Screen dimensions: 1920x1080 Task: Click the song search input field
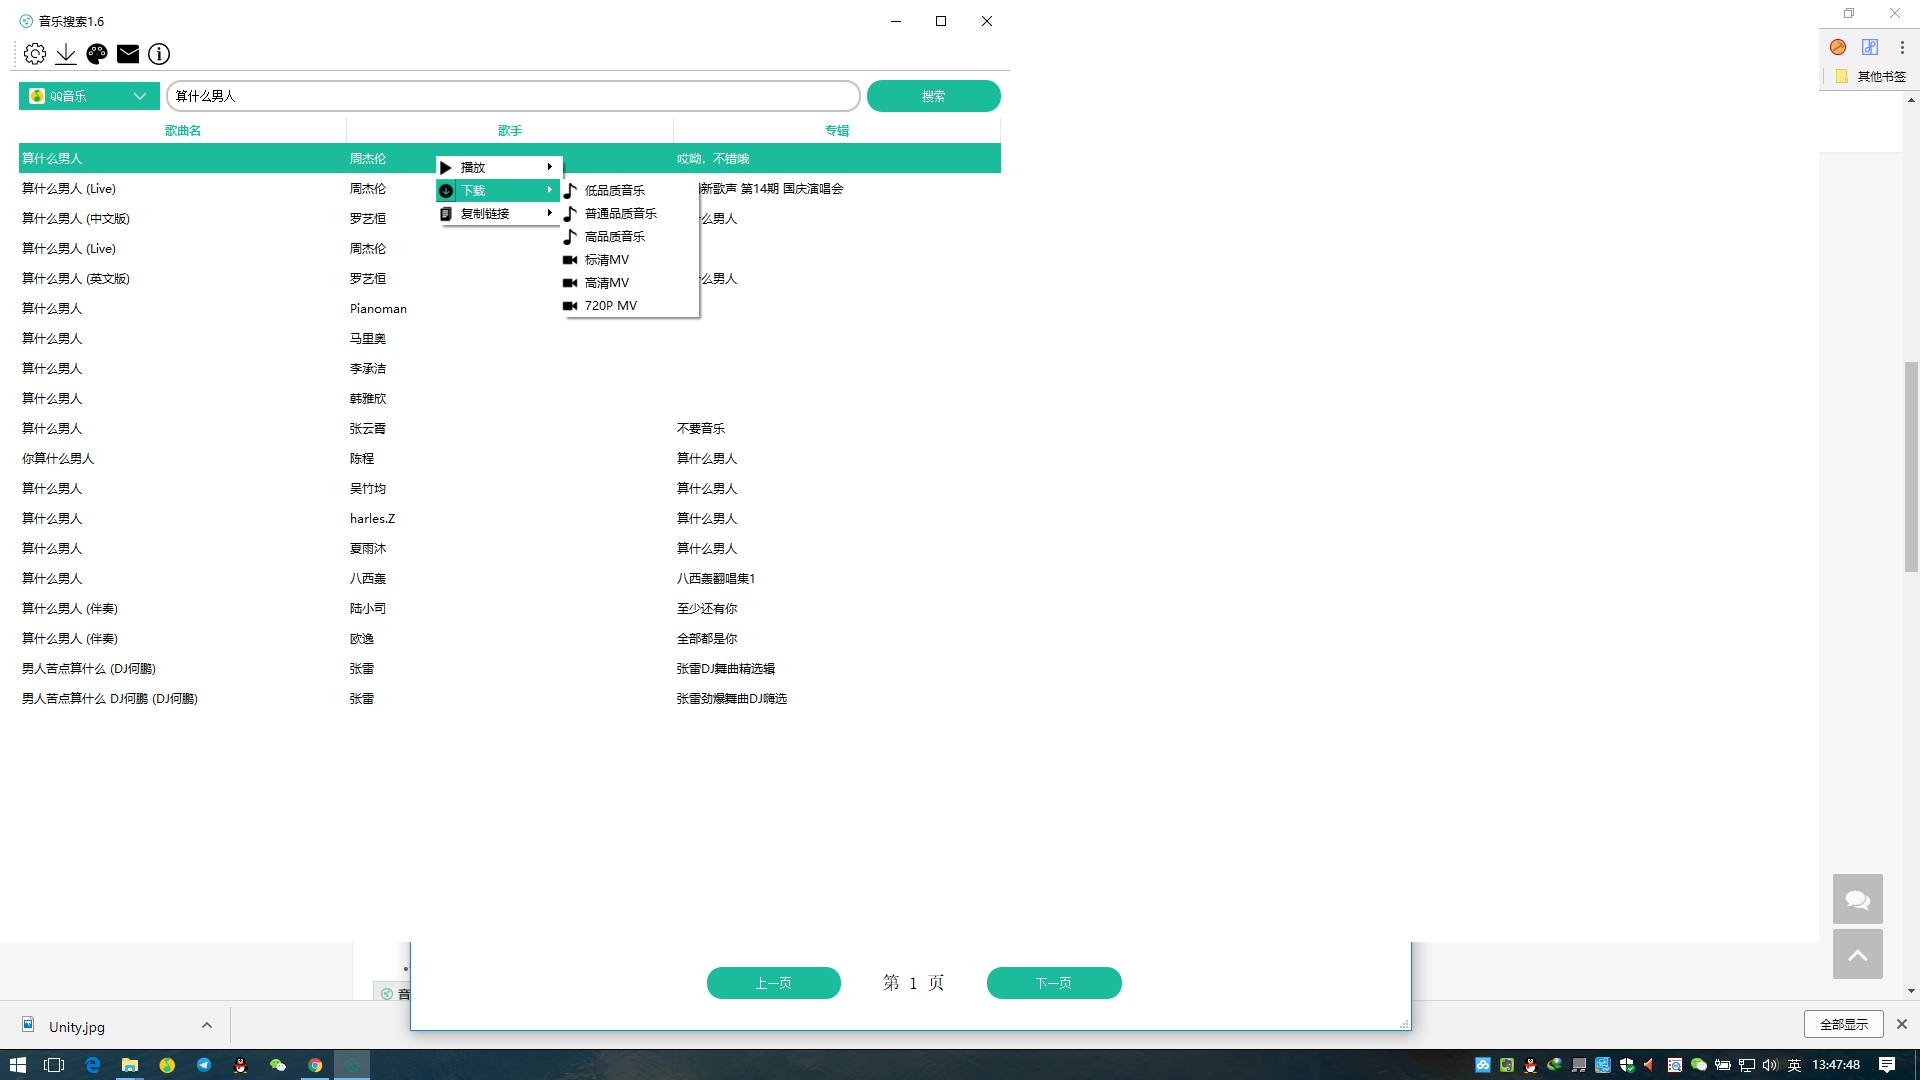[512, 96]
